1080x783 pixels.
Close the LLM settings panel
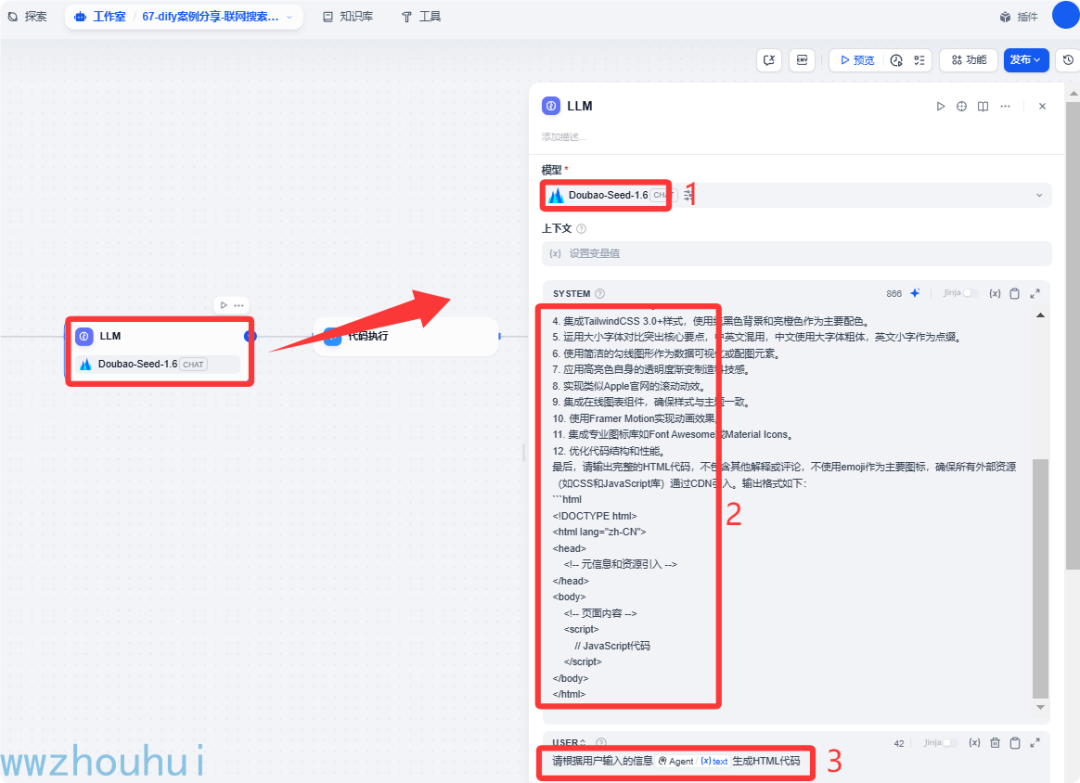tap(1042, 106)
